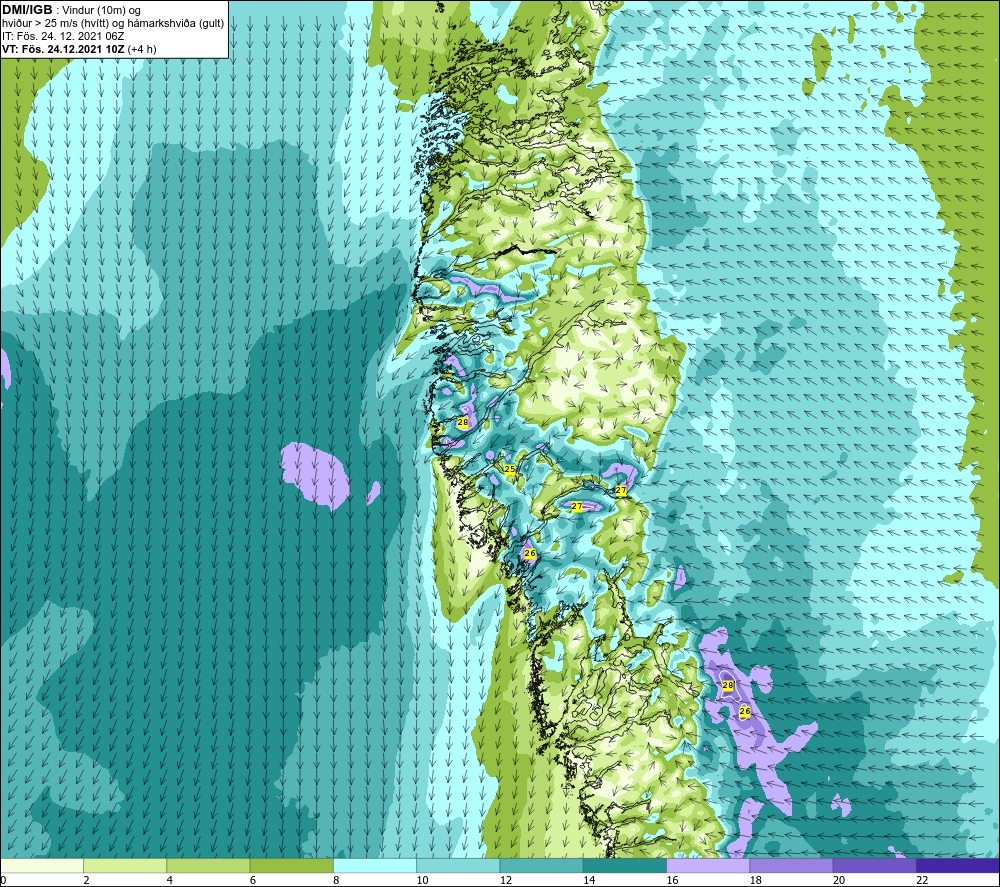The height and width of the screenshot is (887, 1000).
Task: Click the yellow '28' label in offshore purple area
Action: pyautogui.click(x=728, y=685)
